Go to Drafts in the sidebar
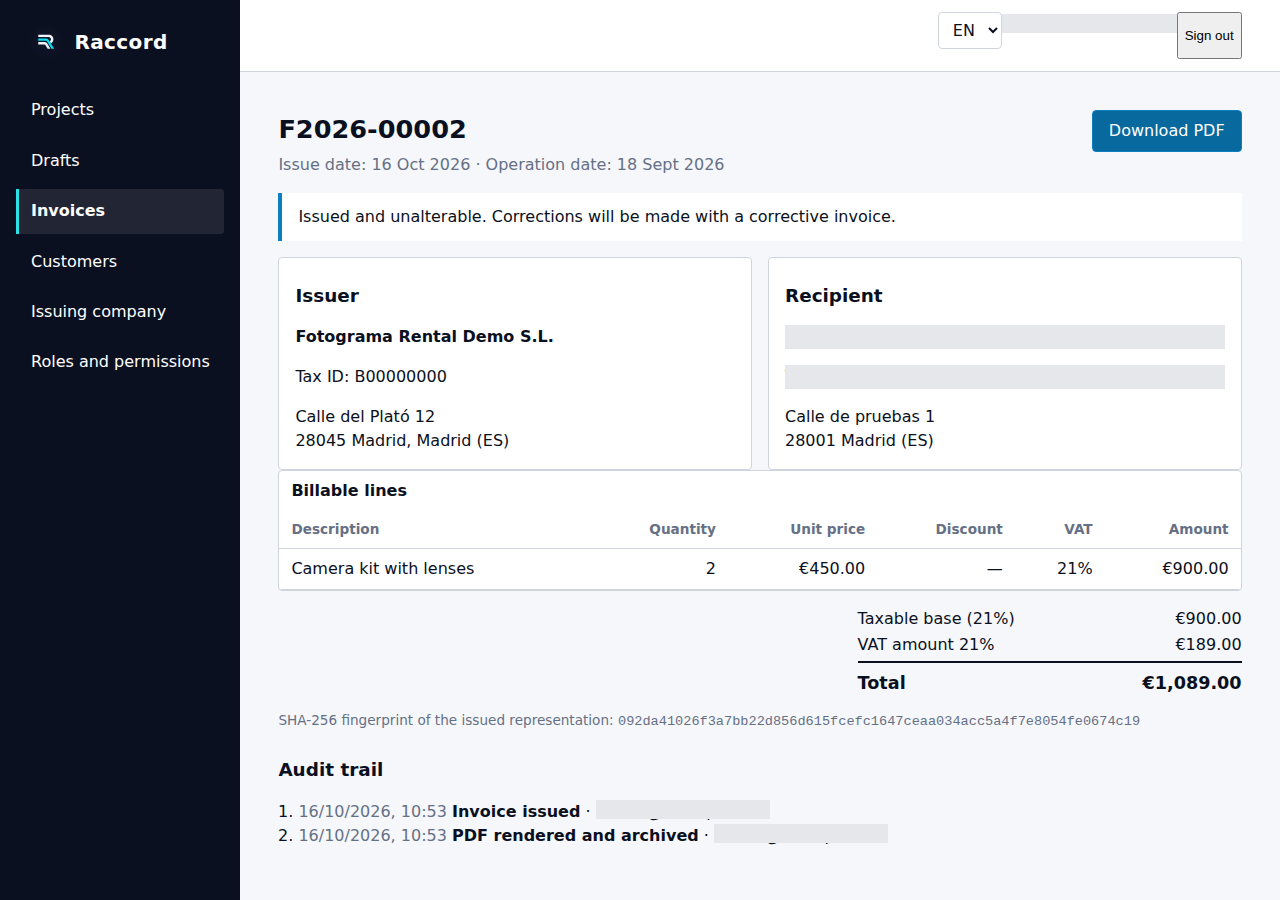The width and height of the screenshot is (1280, 900). click(120, 160)
